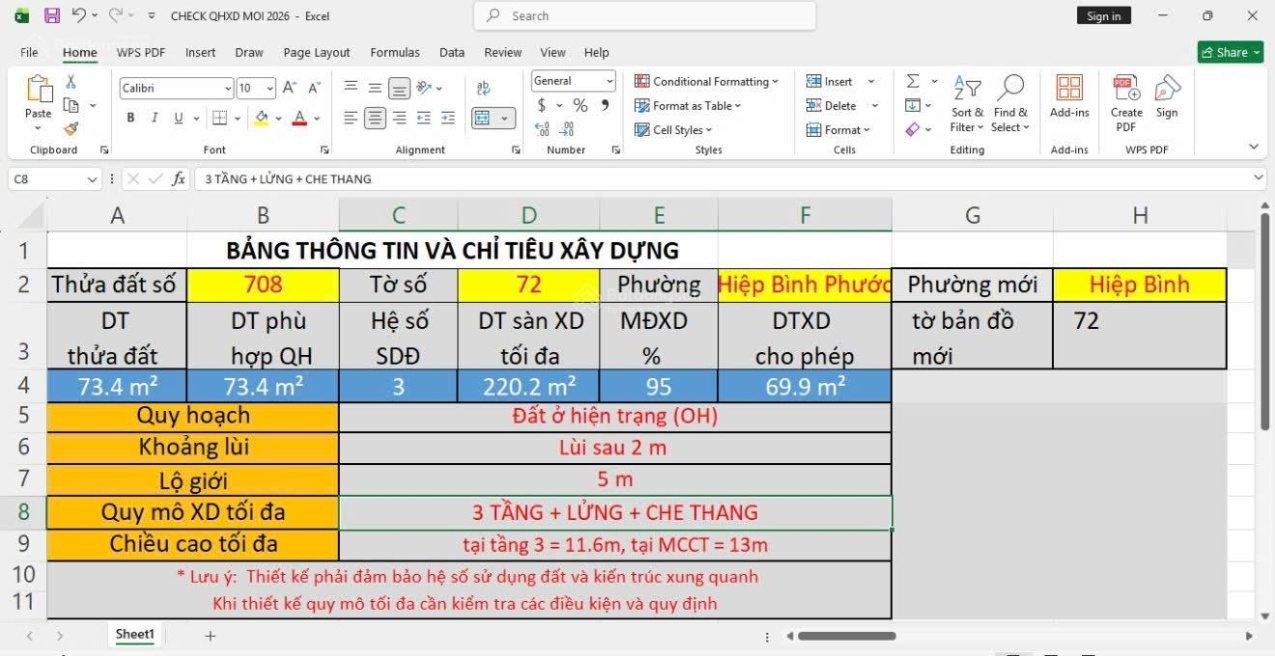Expand the Conditional Formatting dropdown
This screenshot has width=1275, height=656.
tap(706, 82)
